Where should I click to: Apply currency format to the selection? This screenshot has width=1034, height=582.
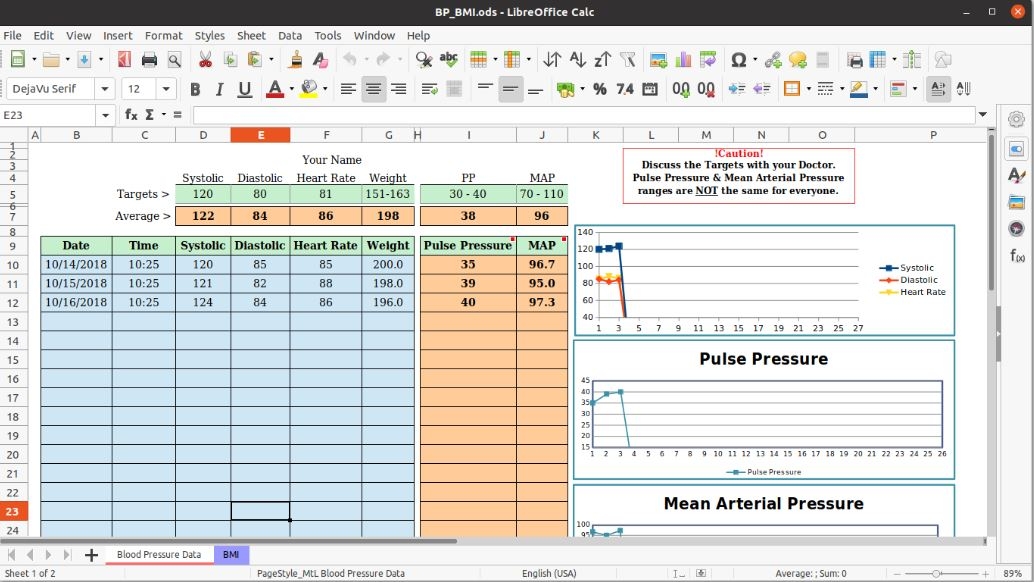(x=567, y=89)
